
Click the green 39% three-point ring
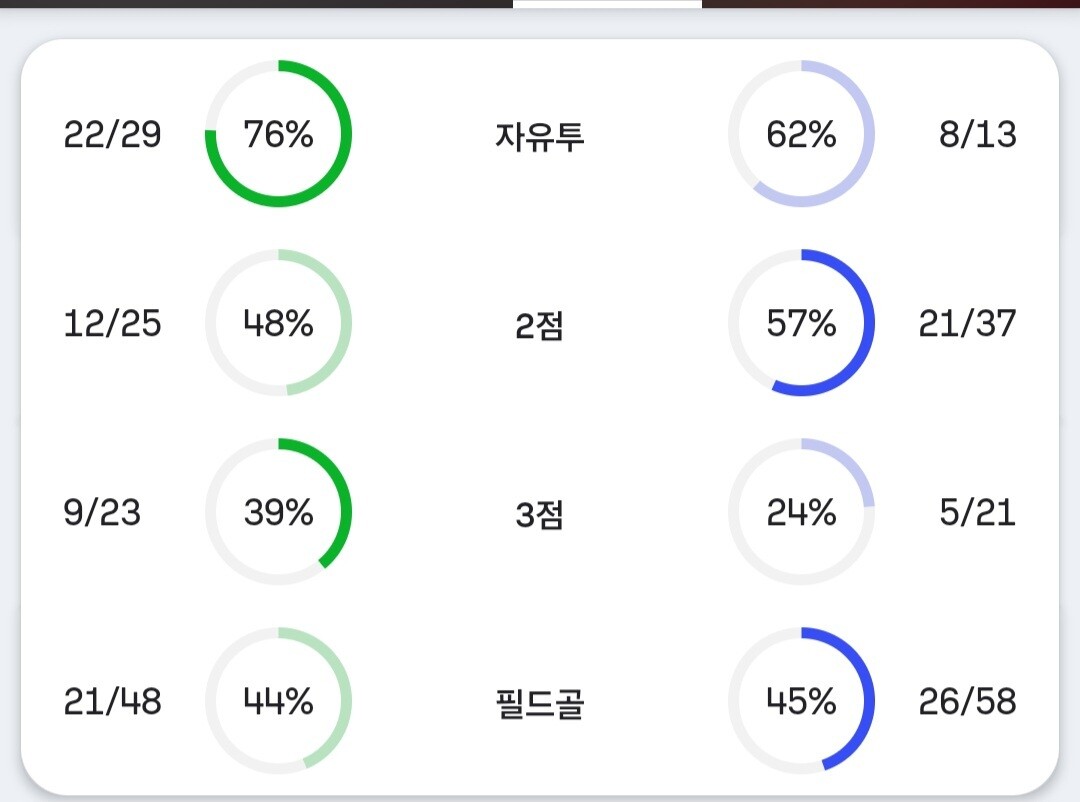[278, 512]
